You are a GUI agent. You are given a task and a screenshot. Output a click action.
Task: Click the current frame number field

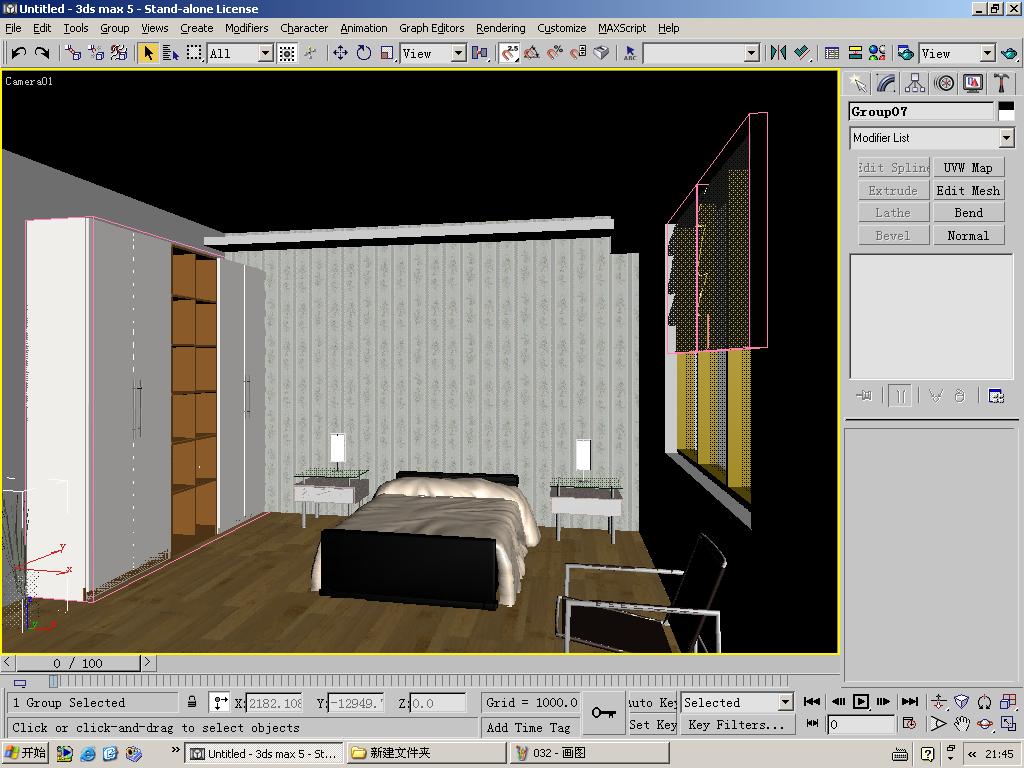pos(860,724)
